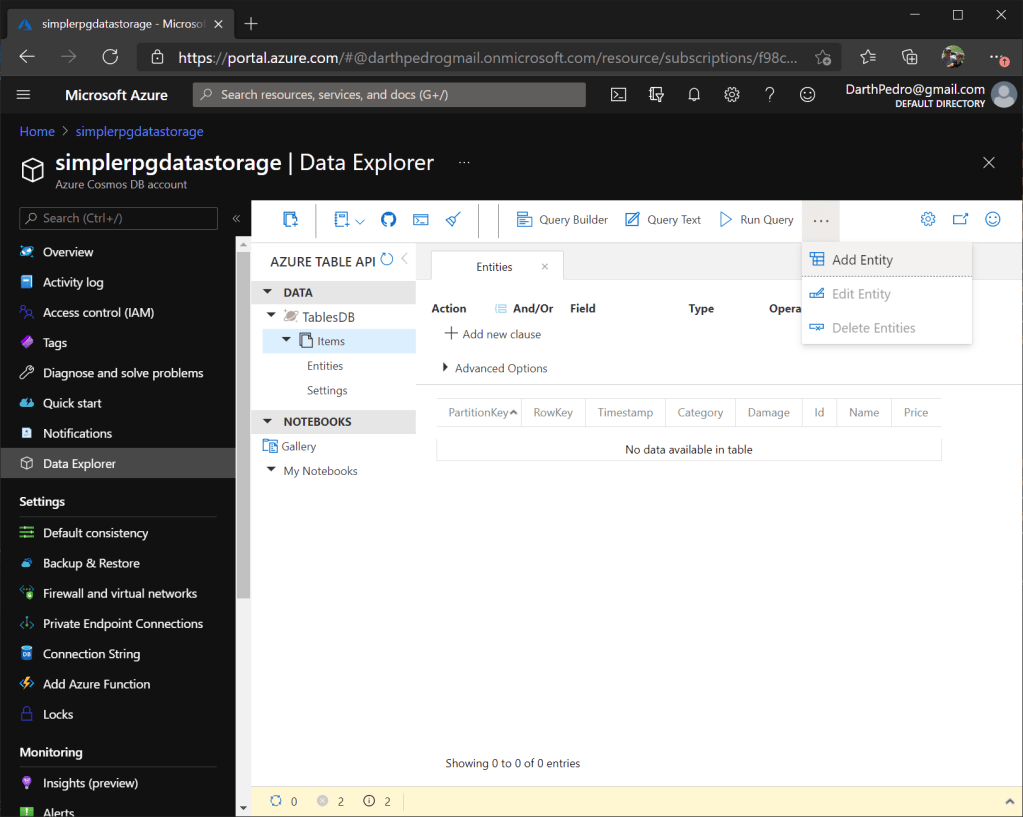Click the notifications bell icon
The height and width of the screenshot is (817, 1023).
[x=694, y=94]
